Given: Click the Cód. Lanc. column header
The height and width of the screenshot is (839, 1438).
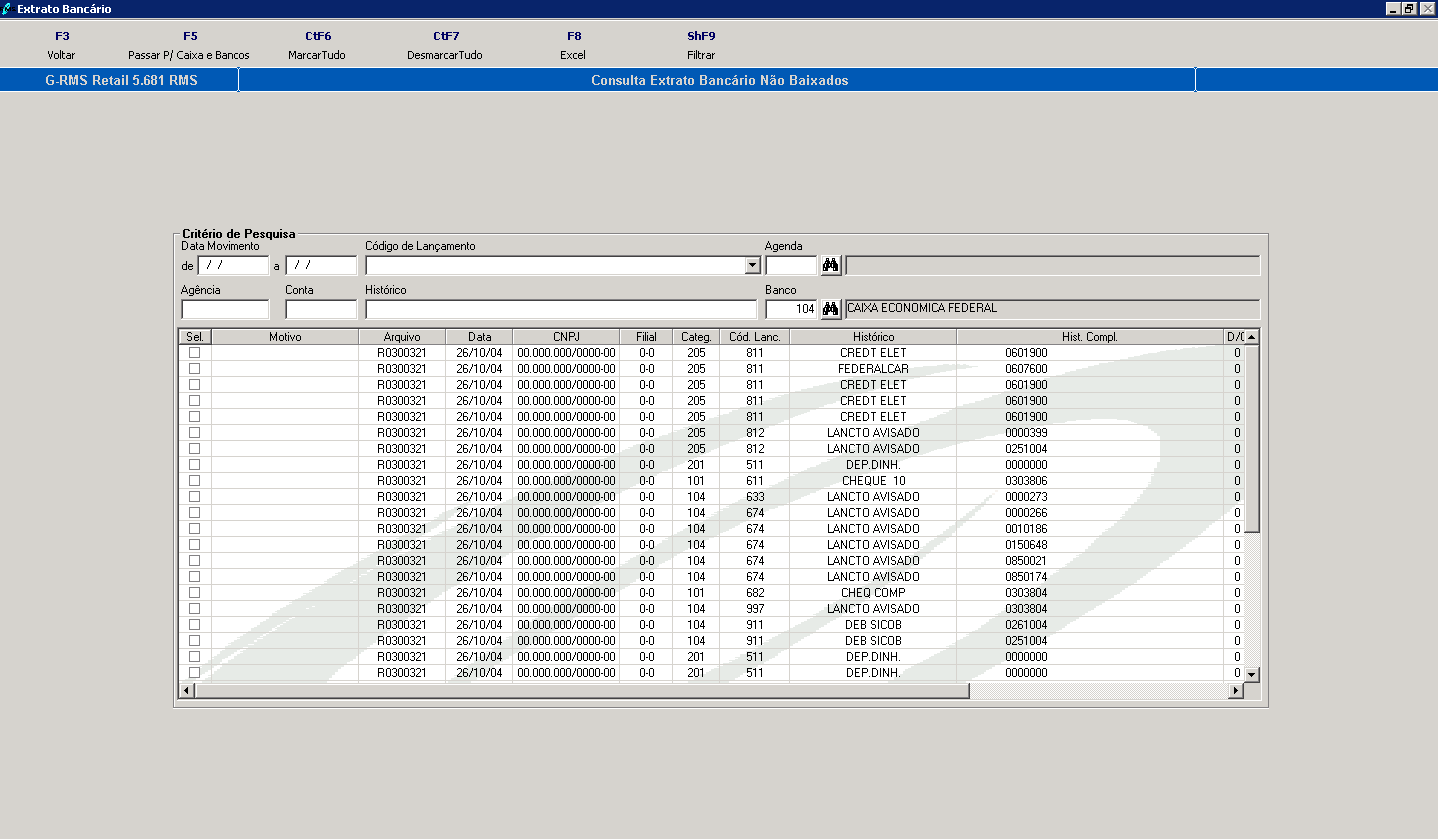Looking at the screenshot, I should click(754, 337).
